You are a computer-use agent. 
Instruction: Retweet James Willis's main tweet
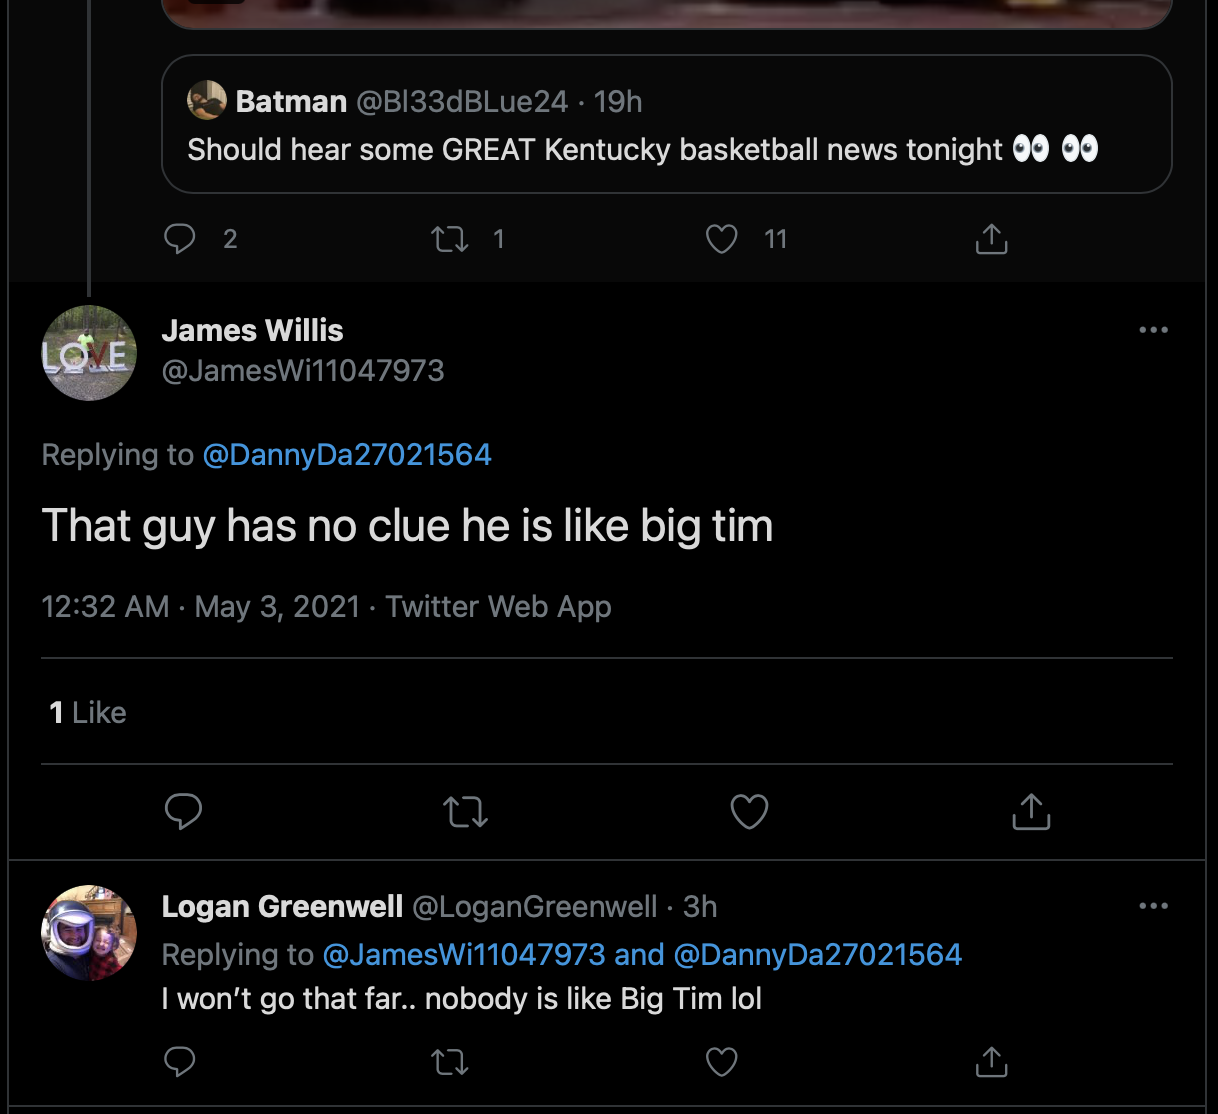tap(465, 811)
